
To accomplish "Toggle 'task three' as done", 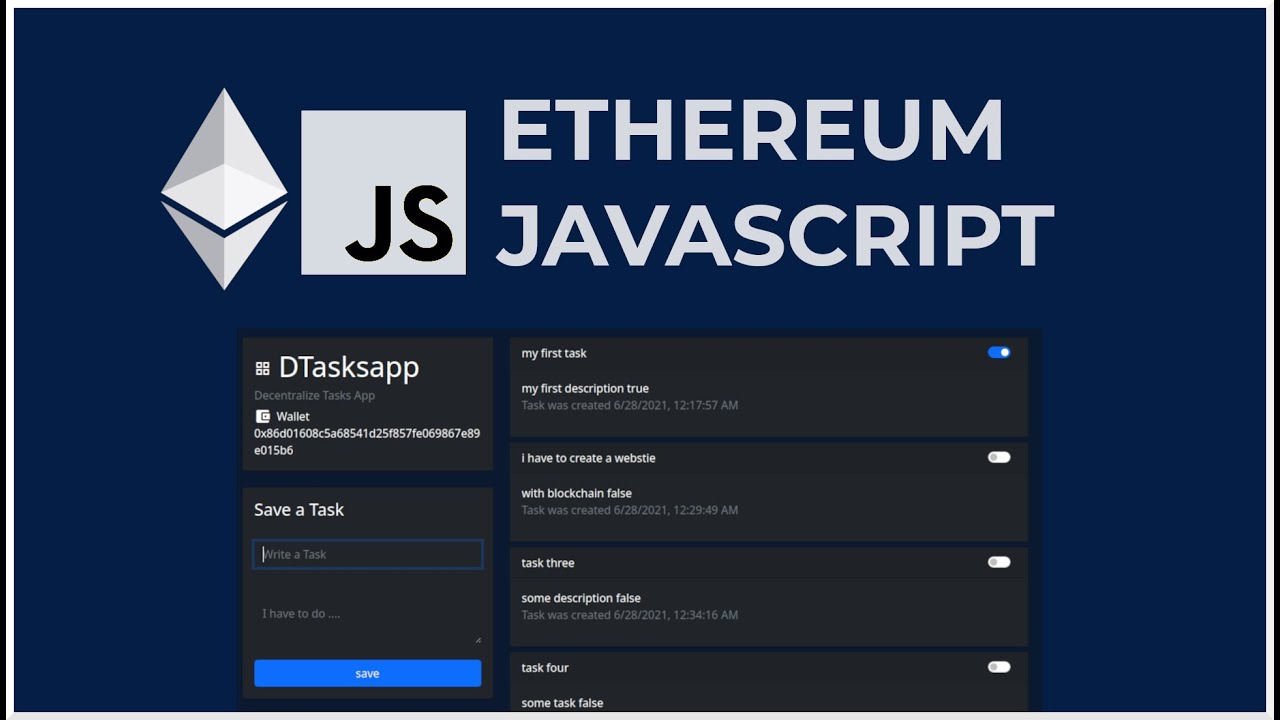I will [999, 562].
